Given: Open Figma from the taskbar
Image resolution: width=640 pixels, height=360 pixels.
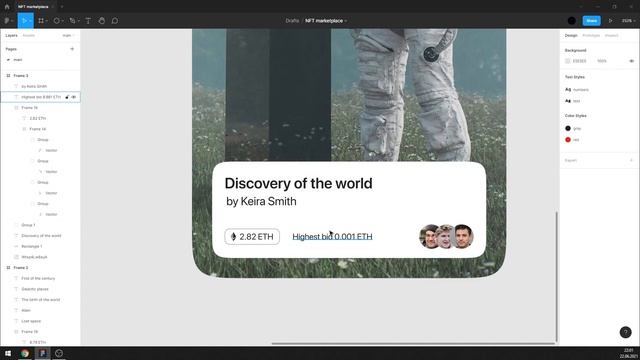Looking at the screenshot, I should 42,353.
